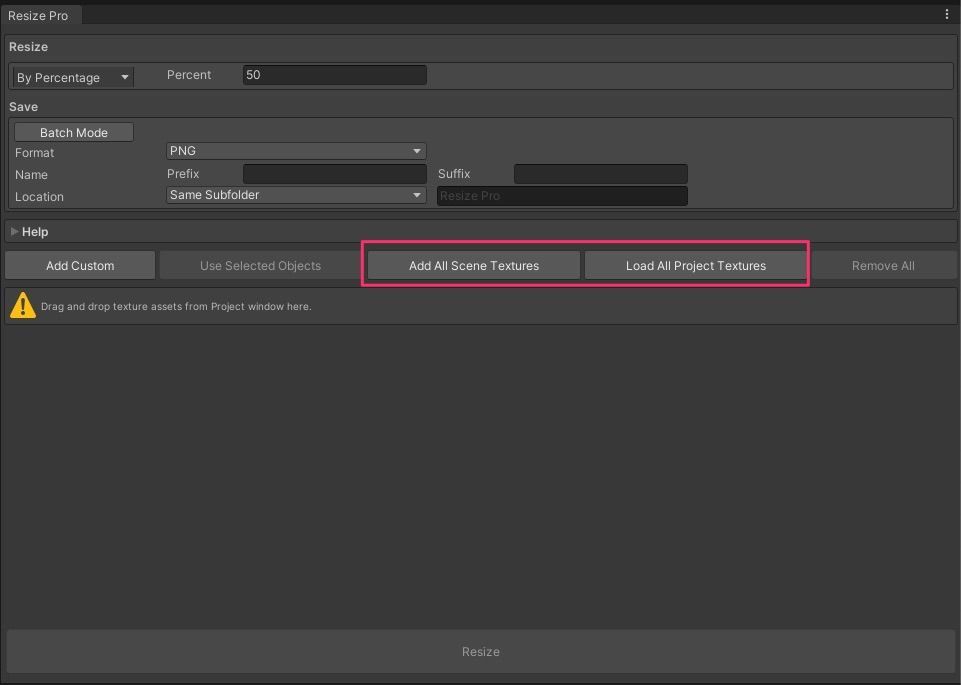Toggle Batch Mode button

pos(74,132)
